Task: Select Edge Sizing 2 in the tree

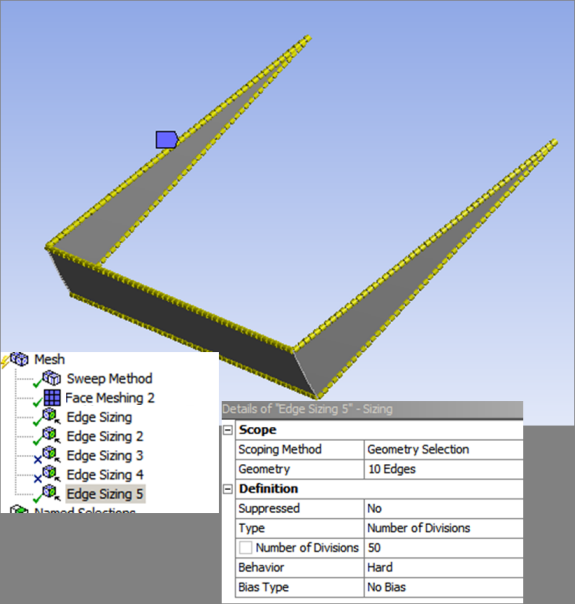Action: 105,436
